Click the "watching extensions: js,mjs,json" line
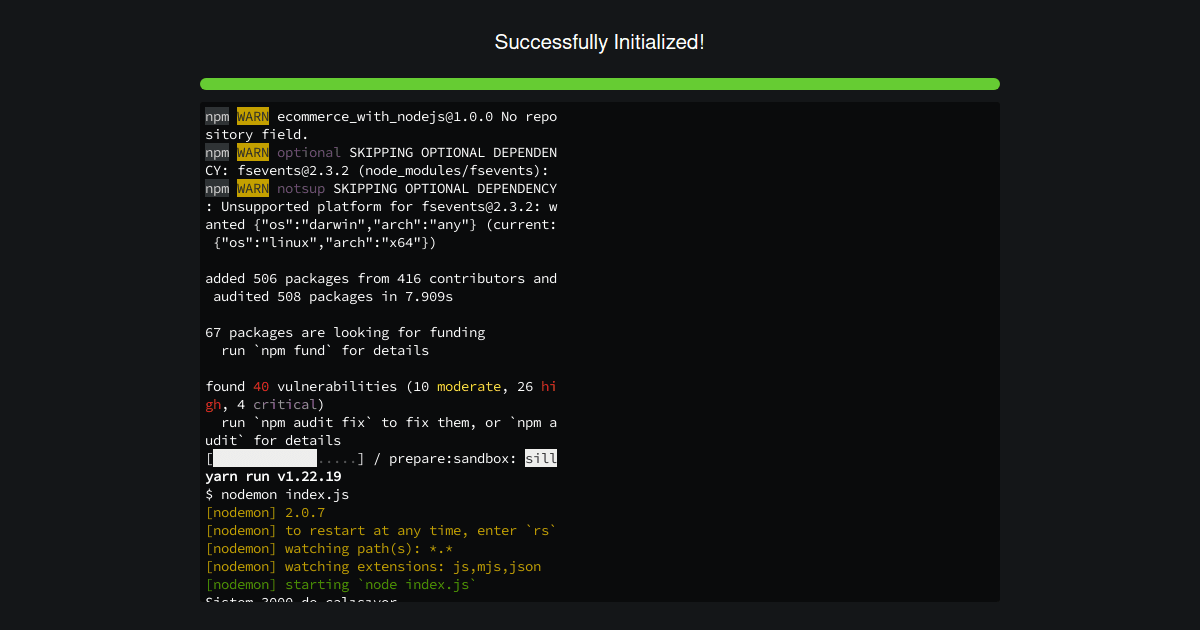The width and height of the screenshot is (1200, 630). (x=373, y=566)
